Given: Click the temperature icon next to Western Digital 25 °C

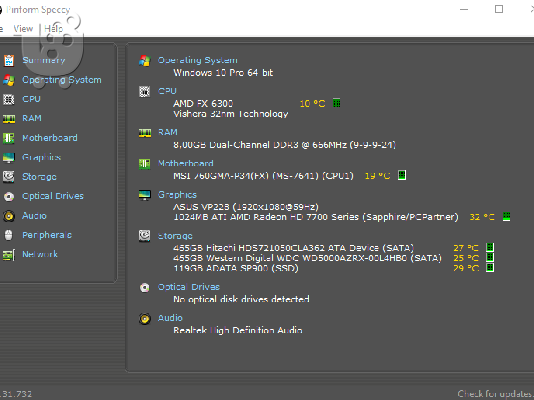Looking at the screenshot, I should pyautogui.click(x=490, y=257).
